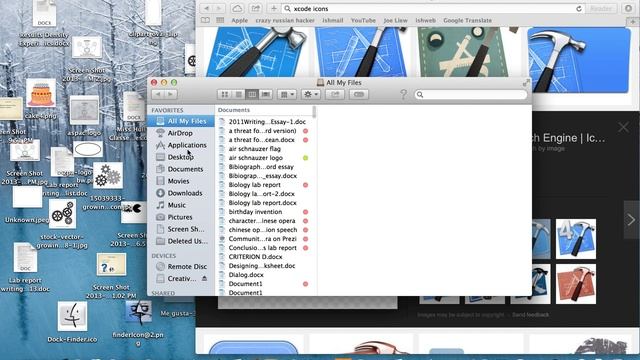Image resolution: width=640 pixels, height=360 pixels.
Task: Open Applications in Finder sidebar
Action: pyautogui.click(x=181, y=145)
